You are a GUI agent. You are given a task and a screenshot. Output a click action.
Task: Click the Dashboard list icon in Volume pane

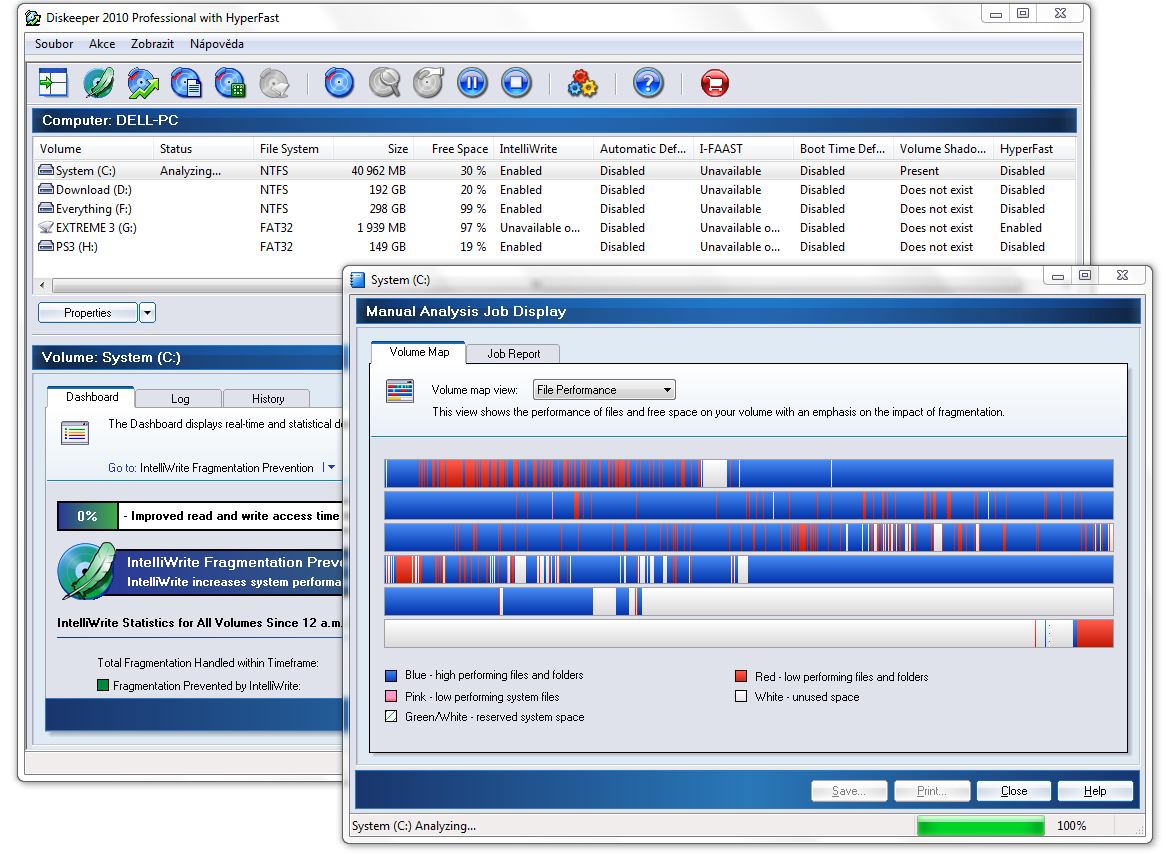pos(75,432)
